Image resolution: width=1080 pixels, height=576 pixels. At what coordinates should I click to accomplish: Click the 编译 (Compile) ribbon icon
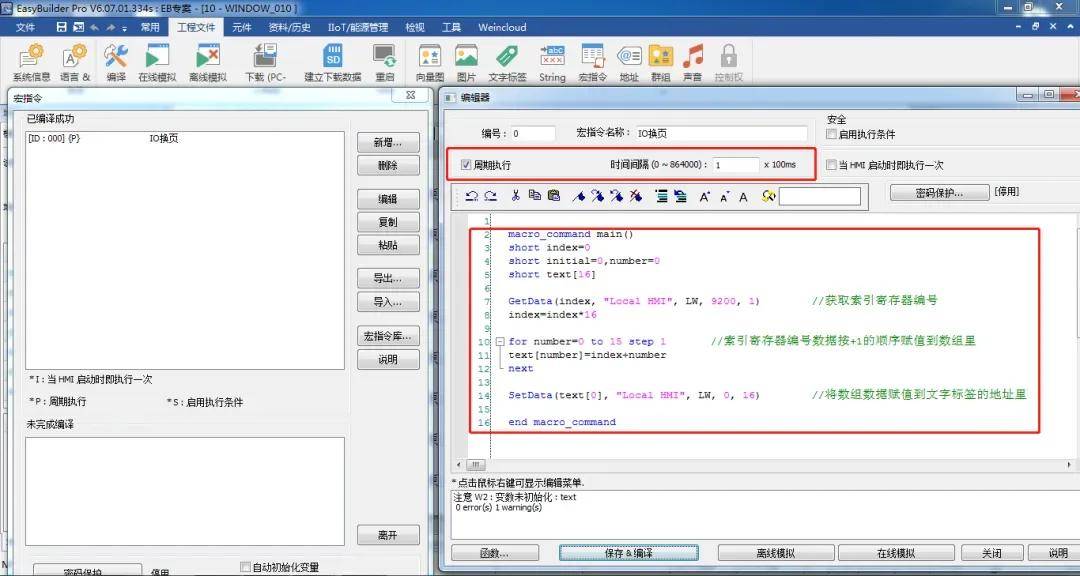click(116, 61)
